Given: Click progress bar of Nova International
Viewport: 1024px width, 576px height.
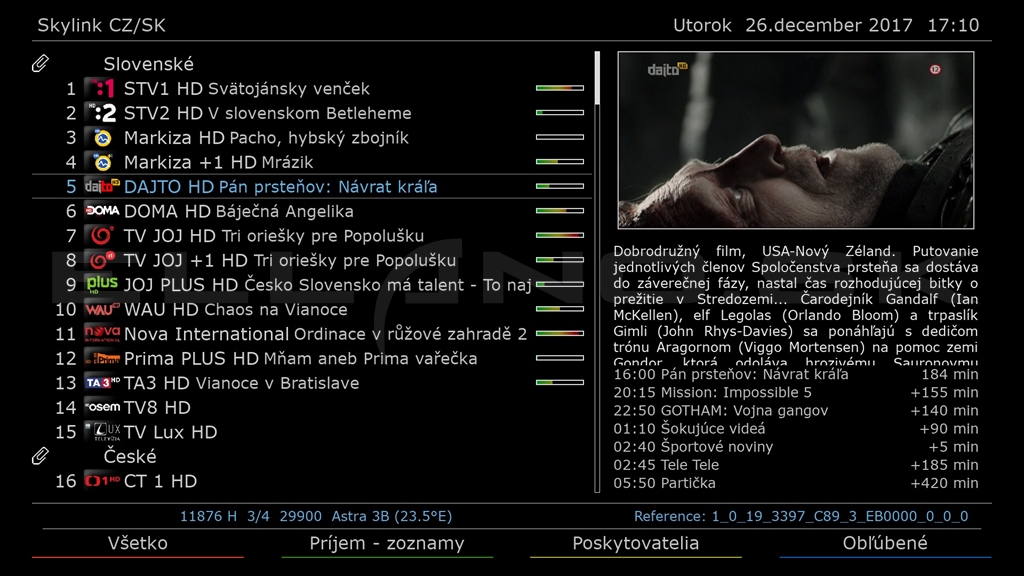Looking at the screenshot, I should coord(560,334).
